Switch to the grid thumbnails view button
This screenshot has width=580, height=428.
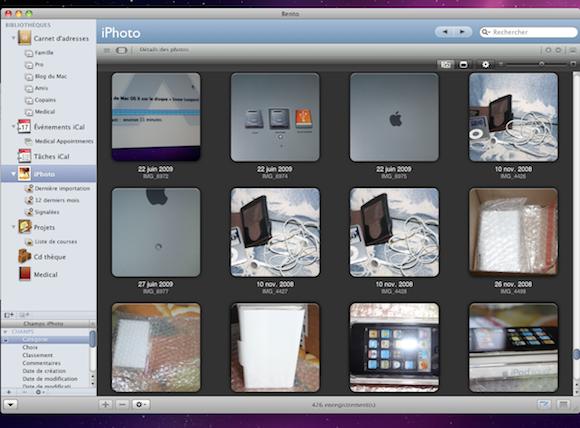point(445,64)
